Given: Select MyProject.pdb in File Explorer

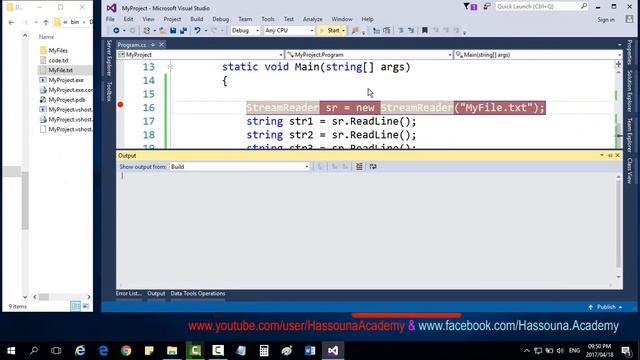Looking at the screenshot, I should [x=67, y=100].
